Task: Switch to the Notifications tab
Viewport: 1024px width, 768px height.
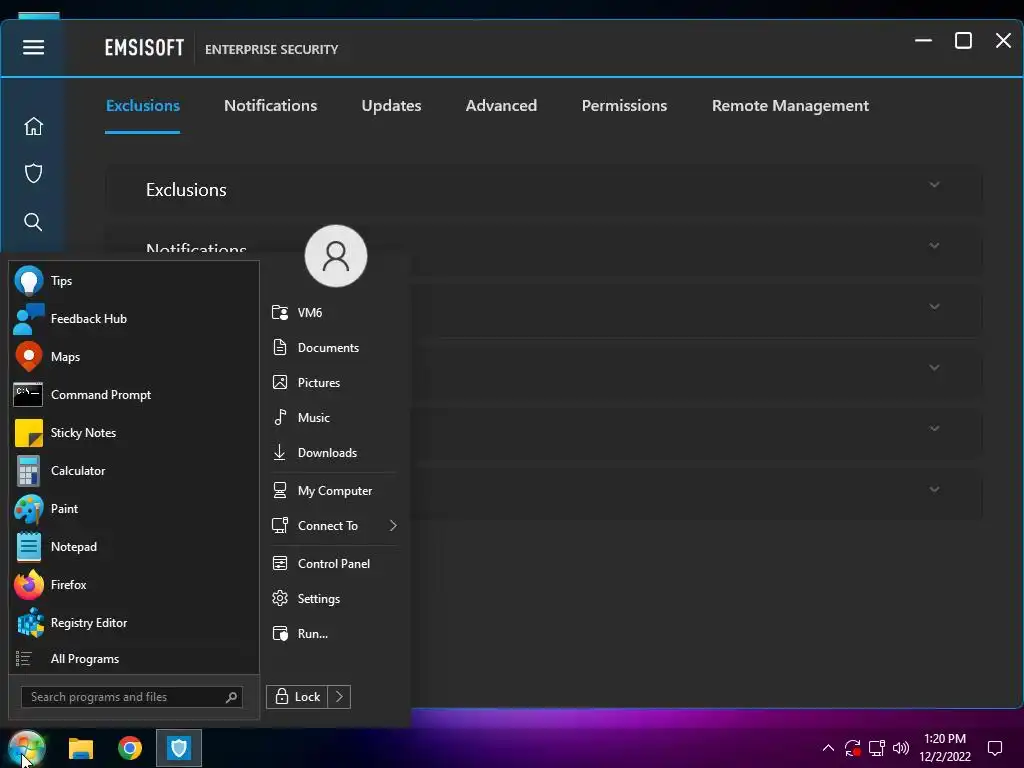Action: [x=270, y=106]
